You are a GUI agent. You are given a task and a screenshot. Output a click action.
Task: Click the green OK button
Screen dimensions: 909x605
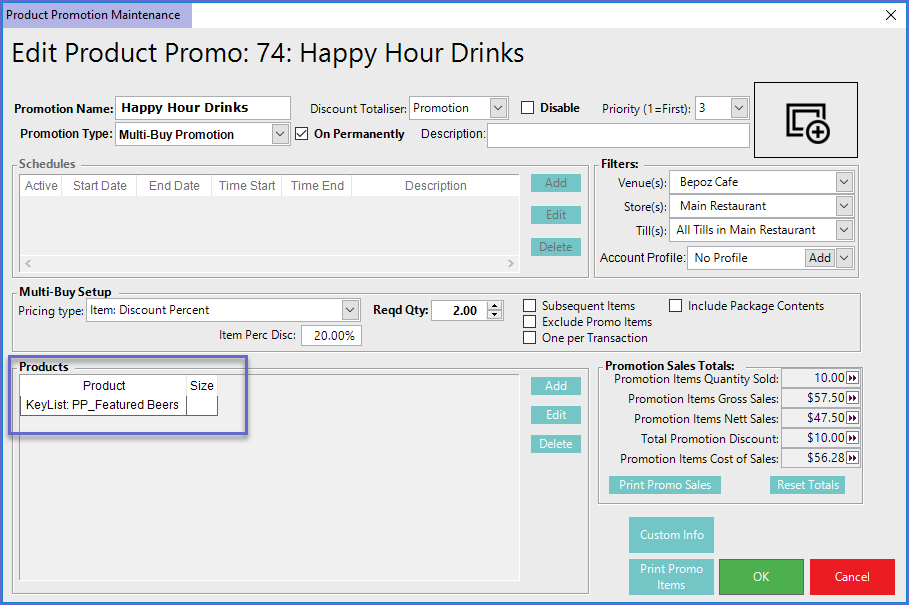(x=761, y=577)
